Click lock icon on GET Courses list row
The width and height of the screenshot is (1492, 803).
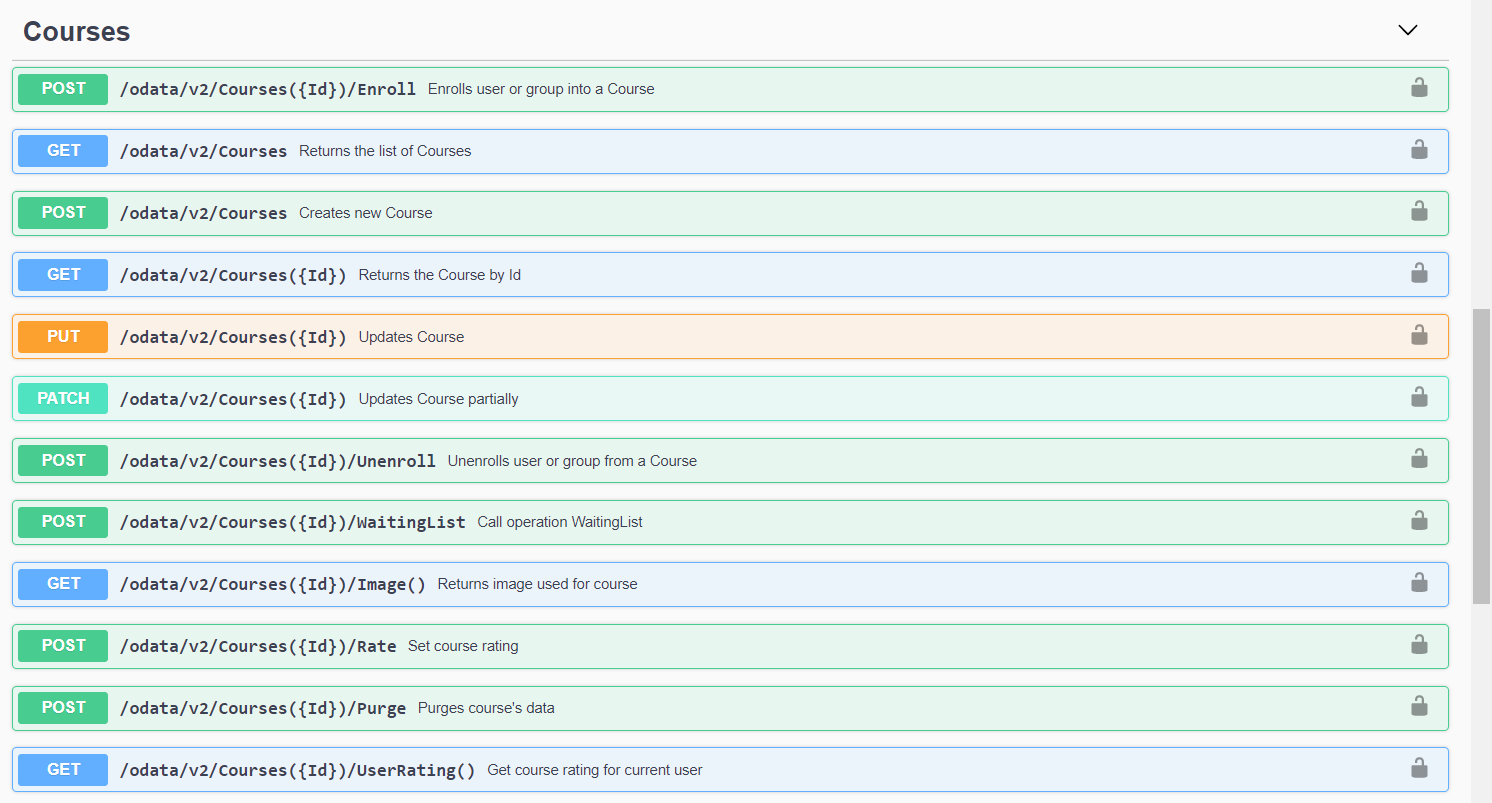pos(1418,150)
